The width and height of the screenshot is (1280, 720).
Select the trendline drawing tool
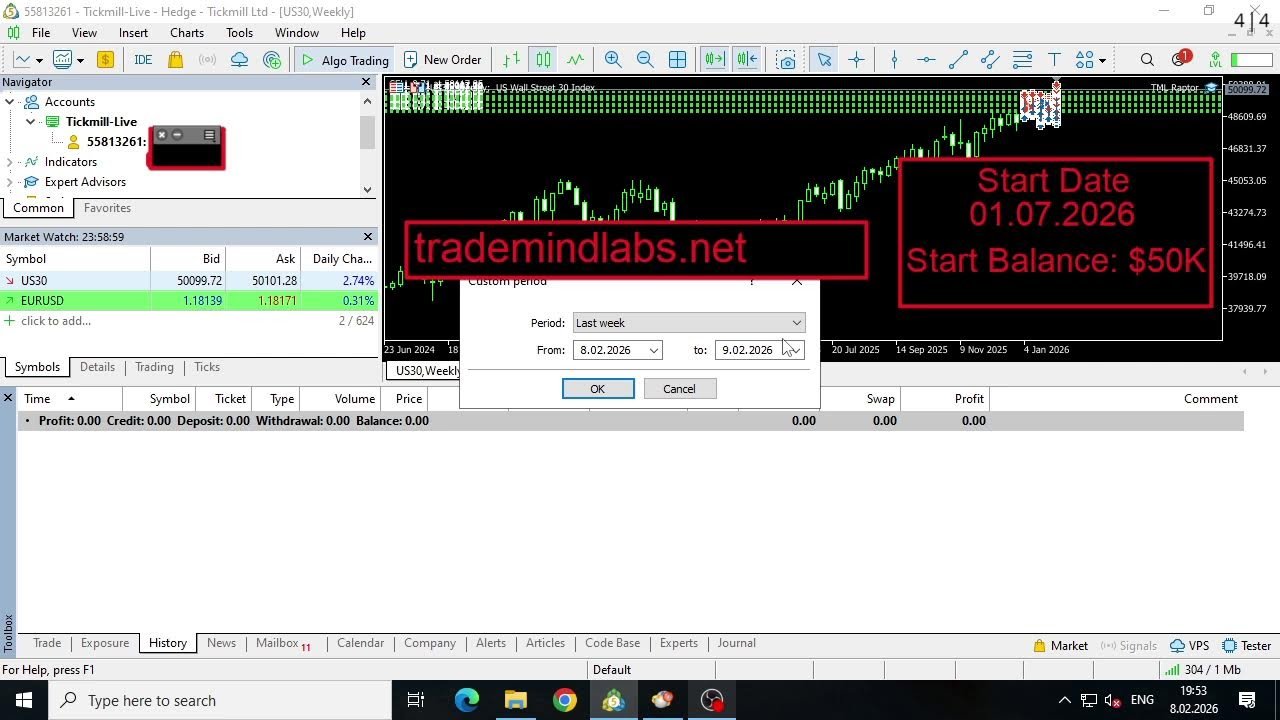click(x=958, y=60)
